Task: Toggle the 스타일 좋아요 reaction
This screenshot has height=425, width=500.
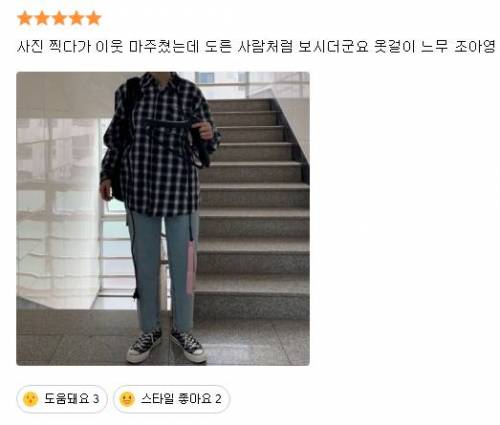Action: tap(172, 399)
